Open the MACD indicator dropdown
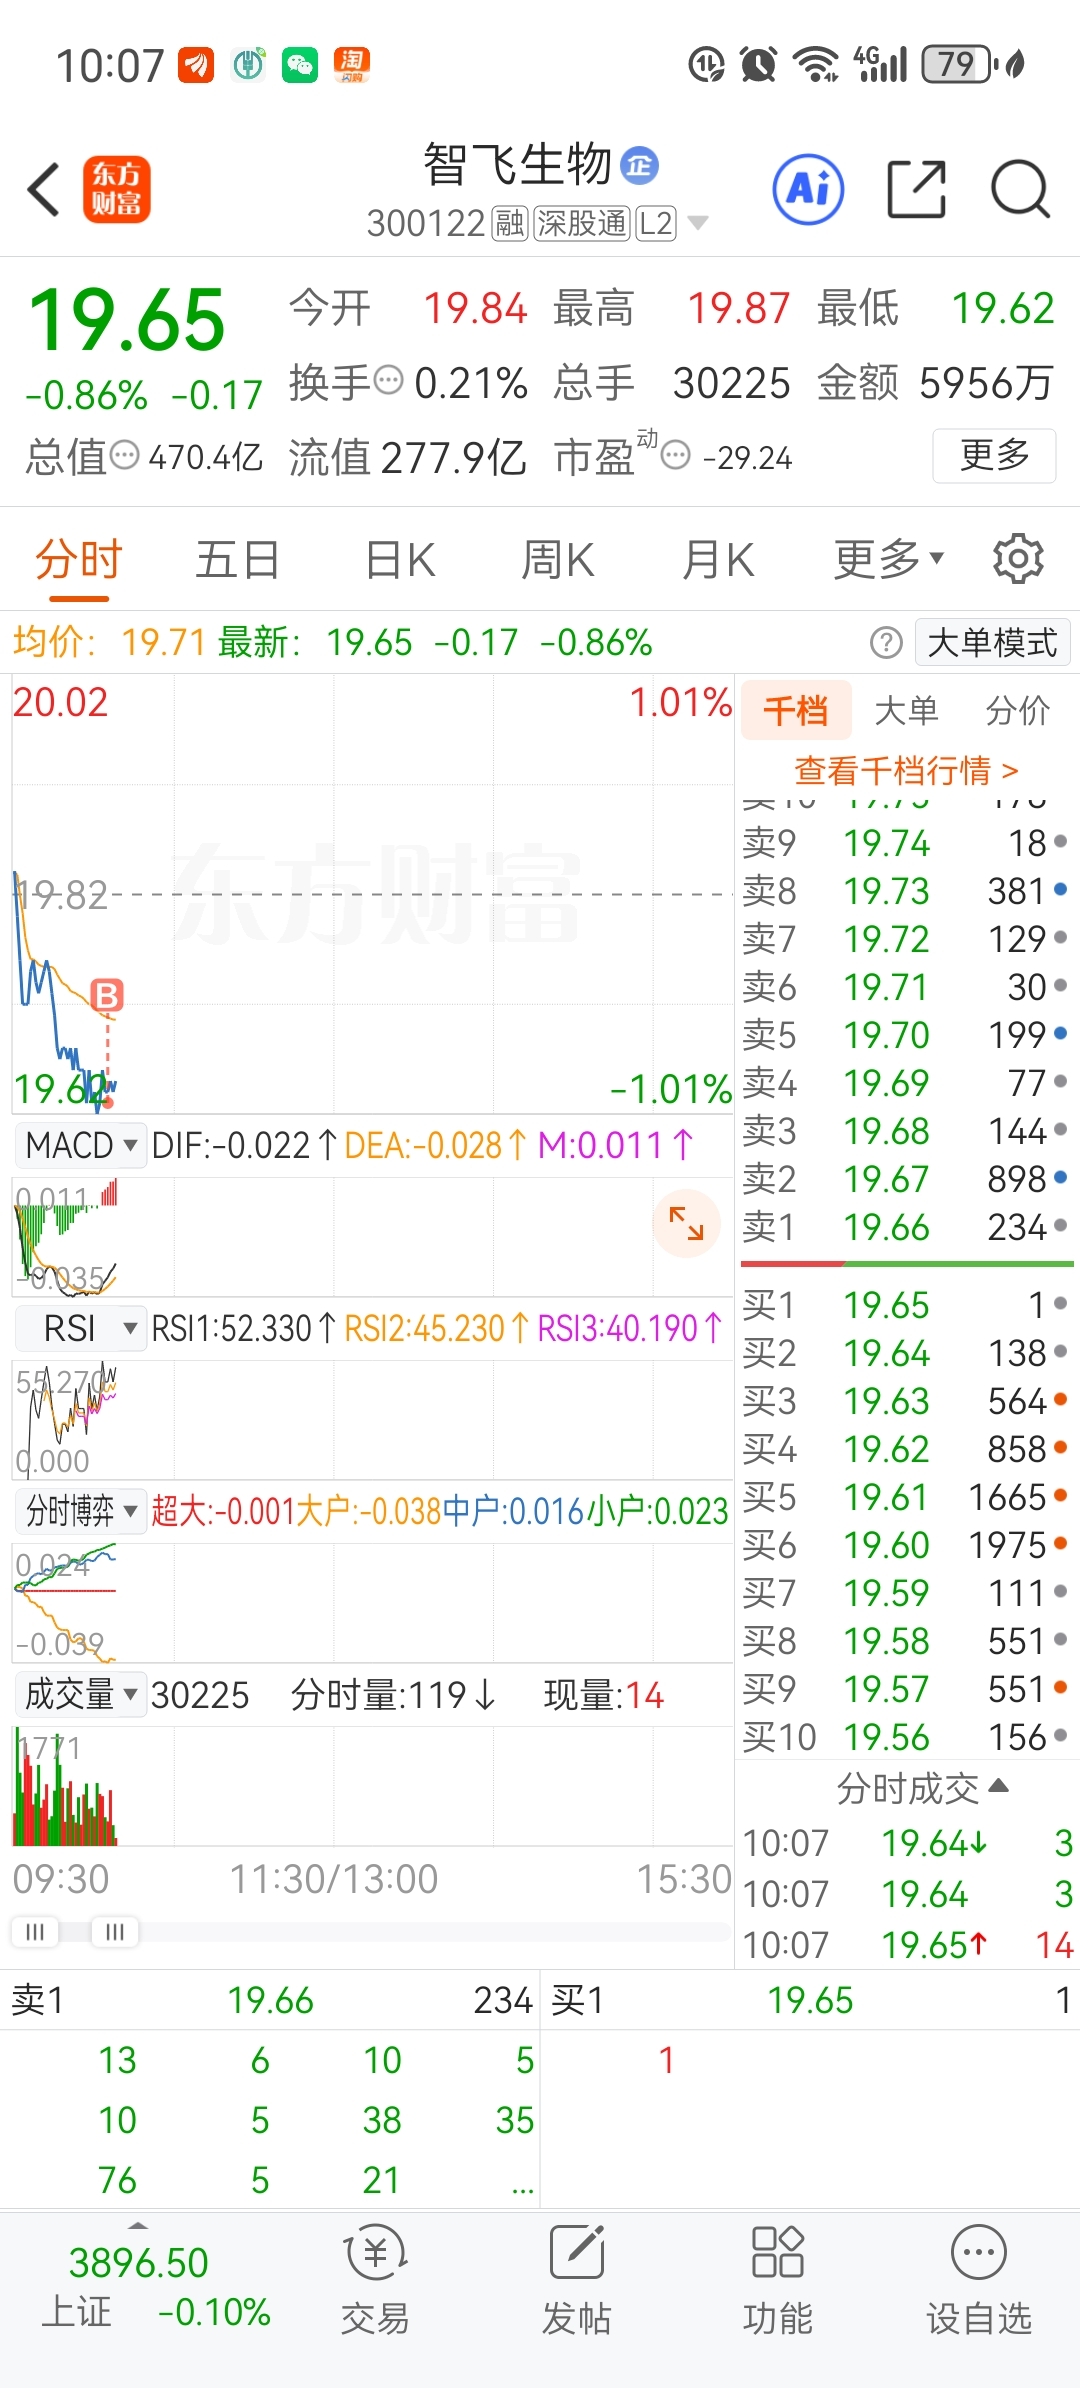 82,1145
